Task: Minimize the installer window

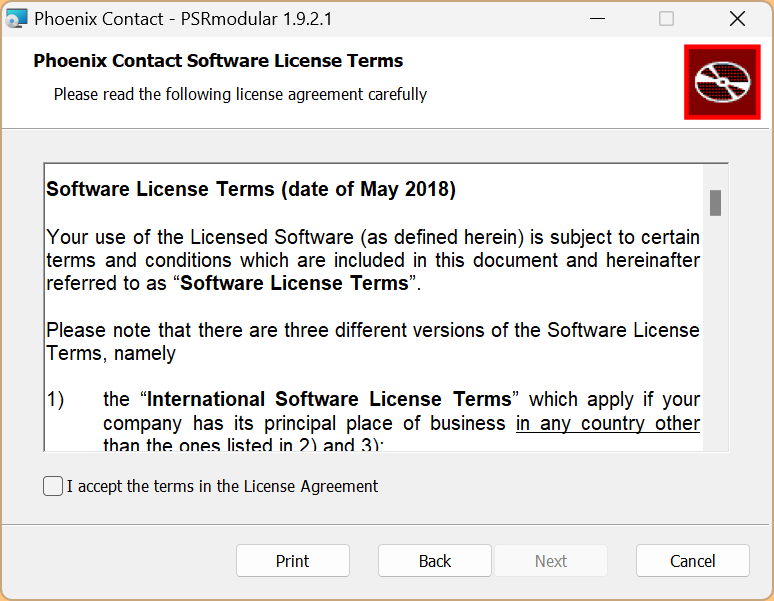Action: pos(597,19)
